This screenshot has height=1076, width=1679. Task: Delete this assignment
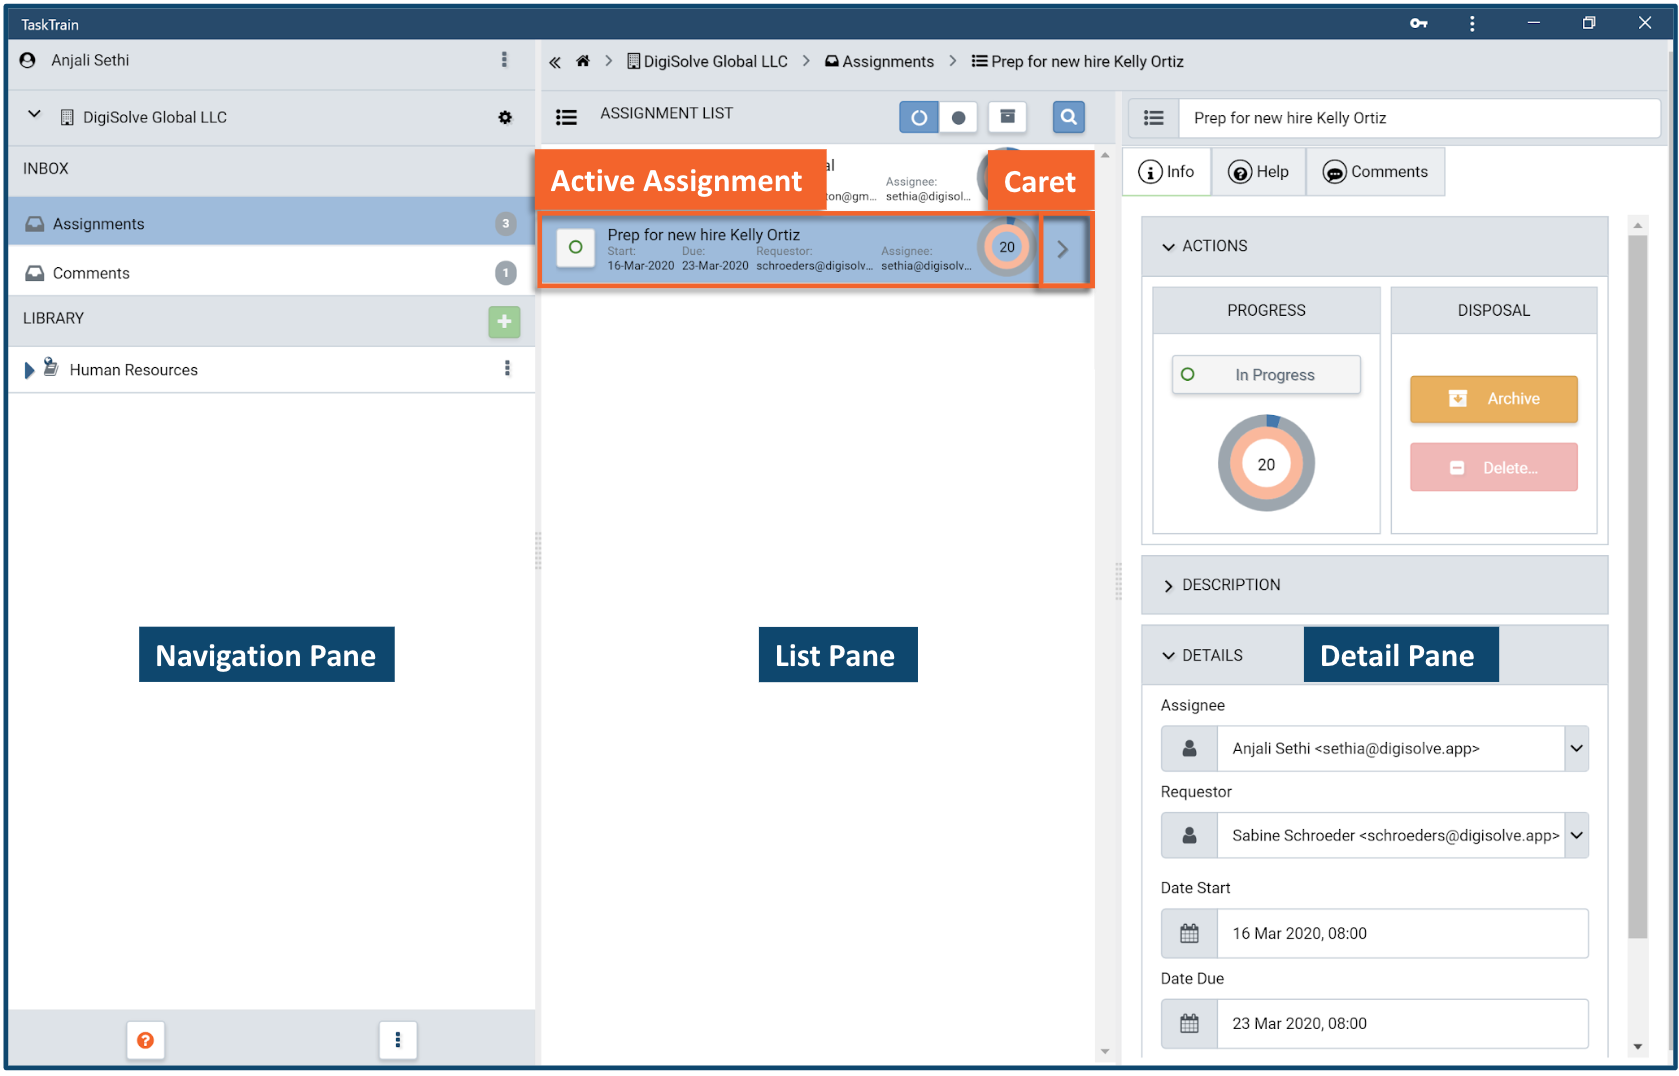1493,467
